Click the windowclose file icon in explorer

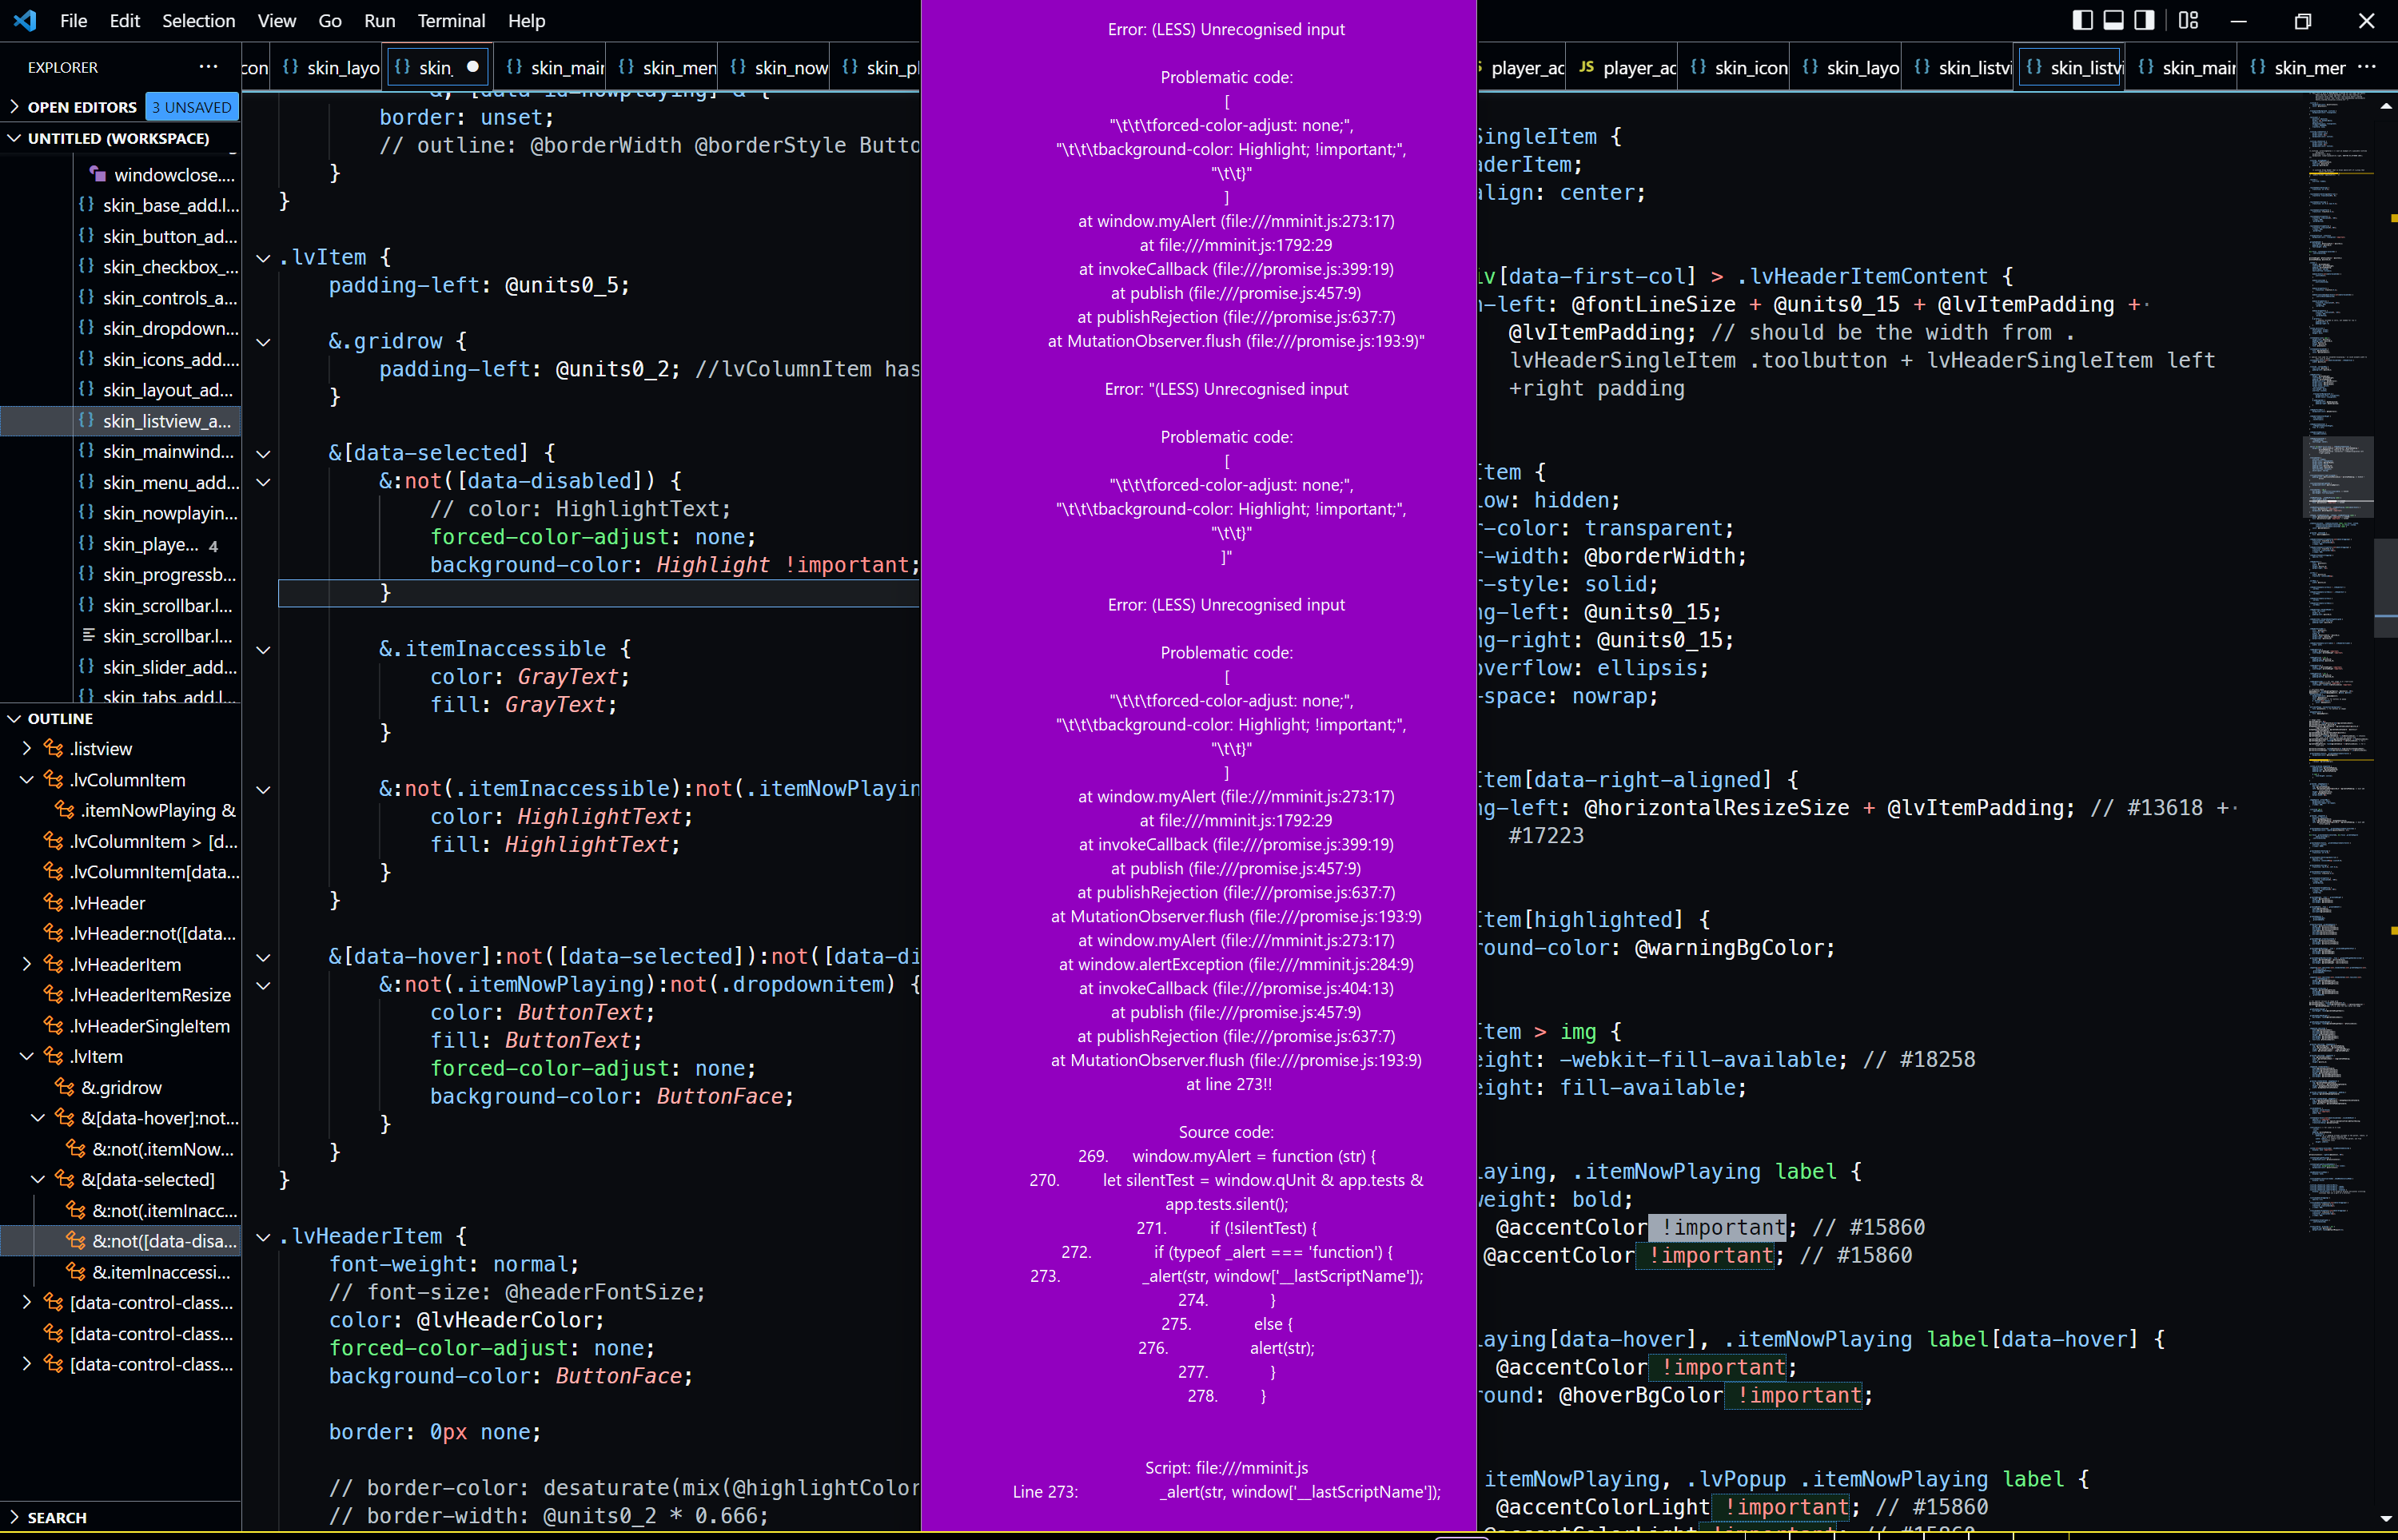pos(98,174)
